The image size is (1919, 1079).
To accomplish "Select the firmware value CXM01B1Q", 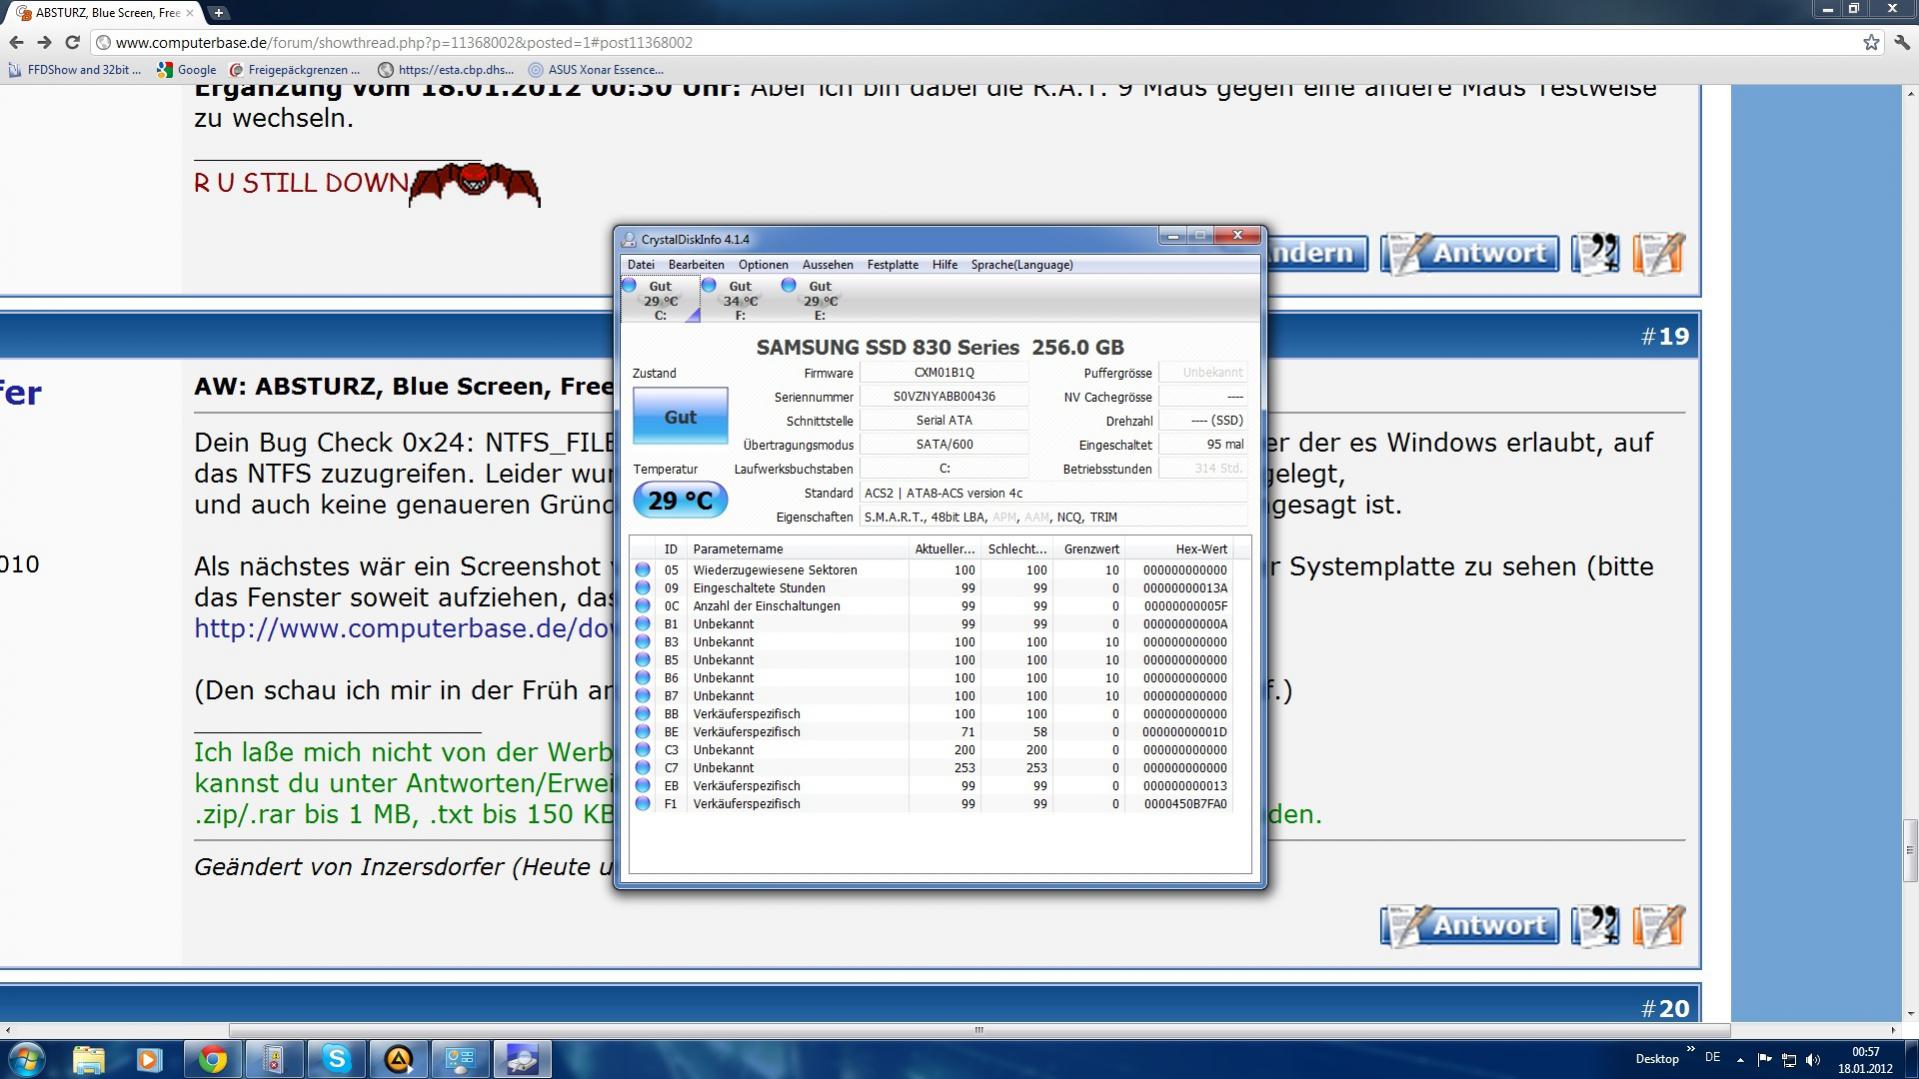I will click(944, 373).
